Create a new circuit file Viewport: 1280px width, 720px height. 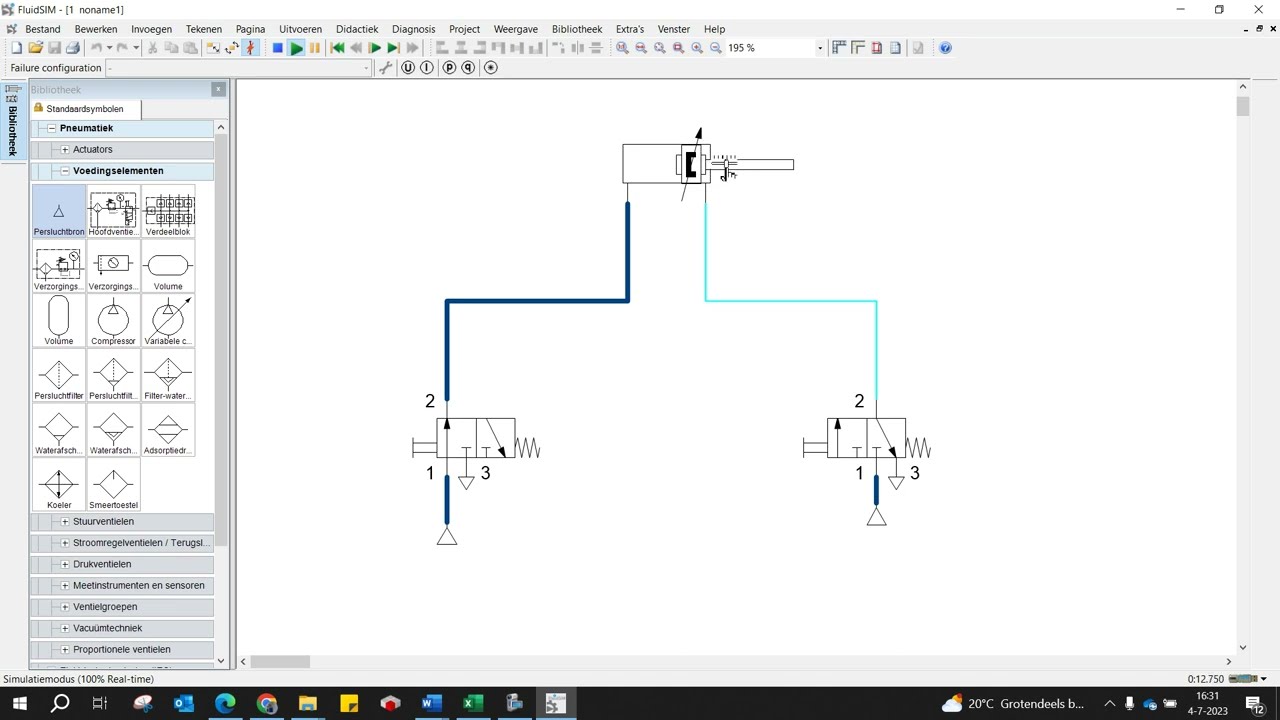[x=16, y=48]
